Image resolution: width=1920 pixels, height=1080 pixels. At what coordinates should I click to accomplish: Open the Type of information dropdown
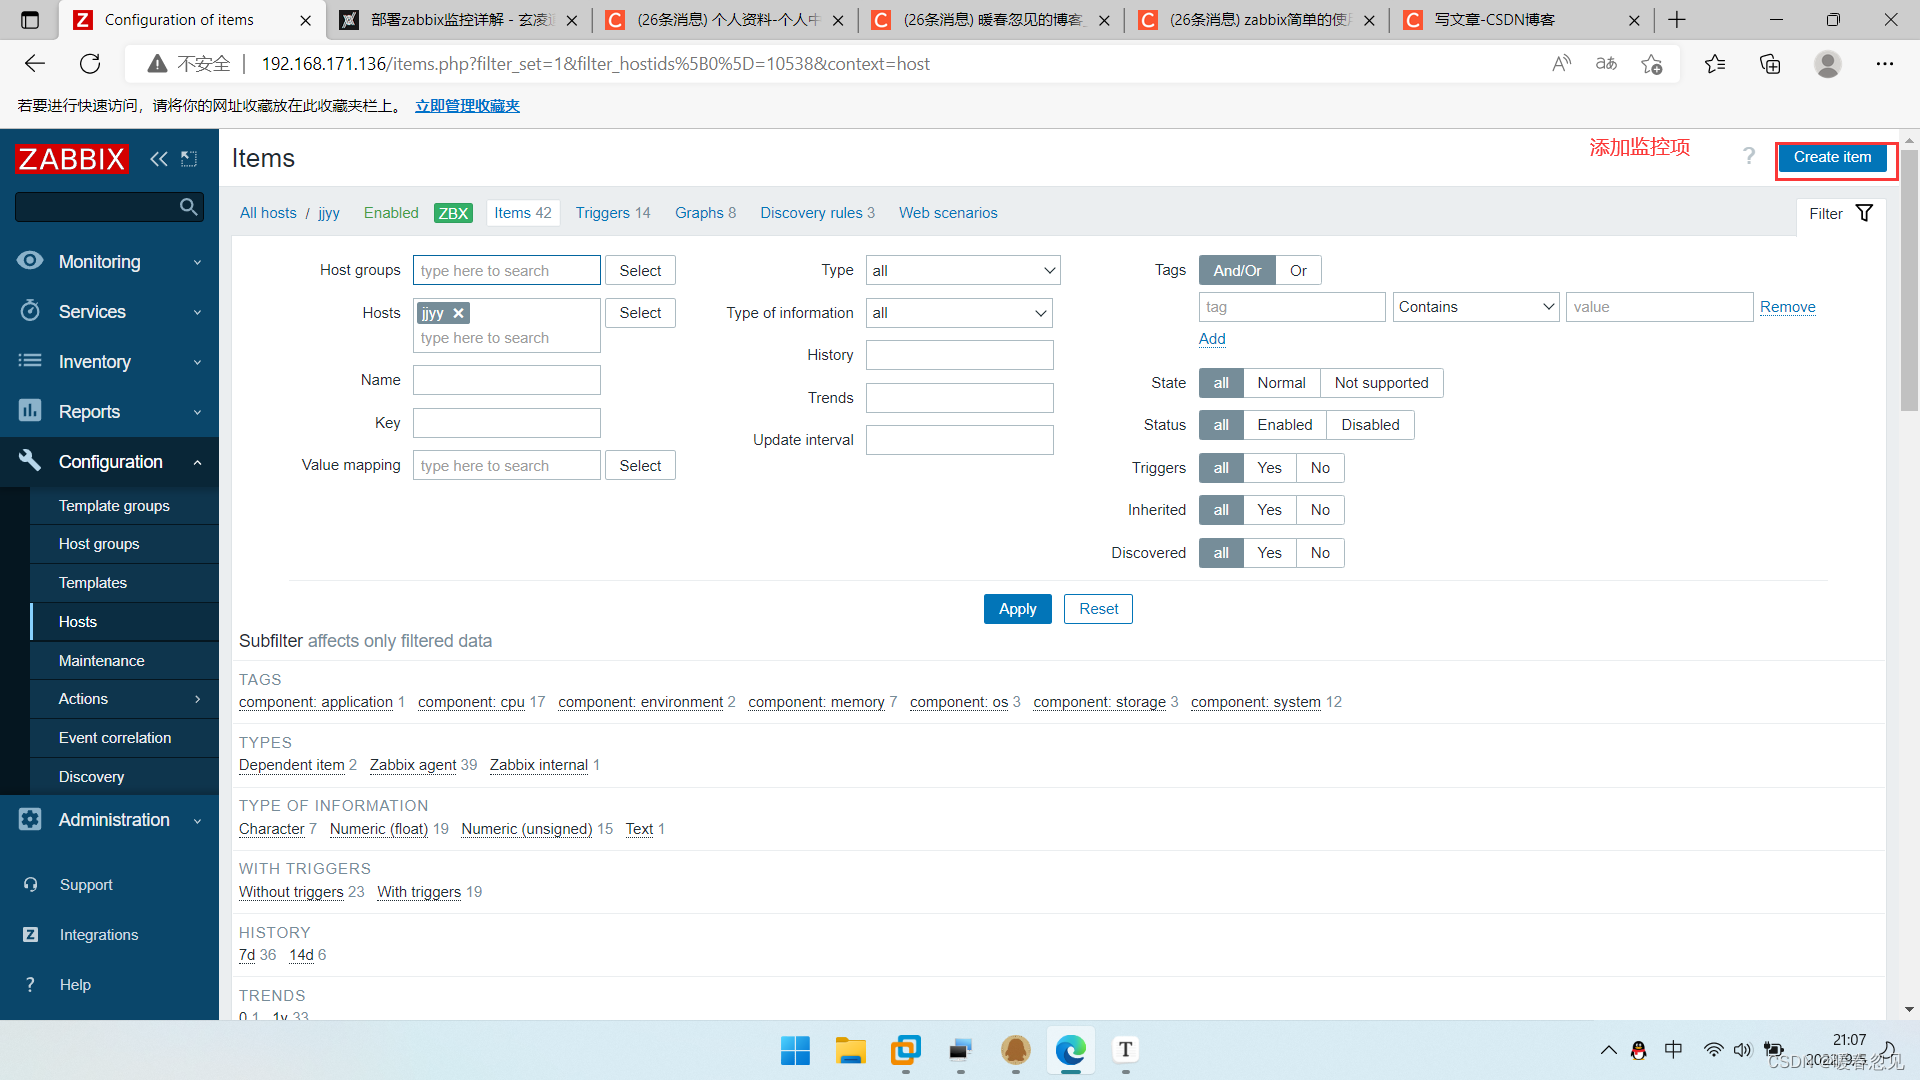pyautogui.click(x=958, y=313)
